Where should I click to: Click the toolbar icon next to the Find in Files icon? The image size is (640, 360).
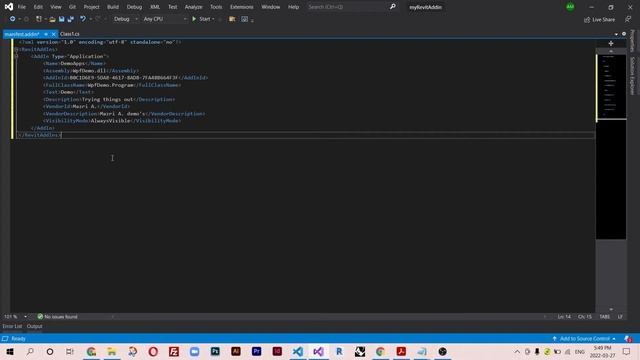(244, 19)
